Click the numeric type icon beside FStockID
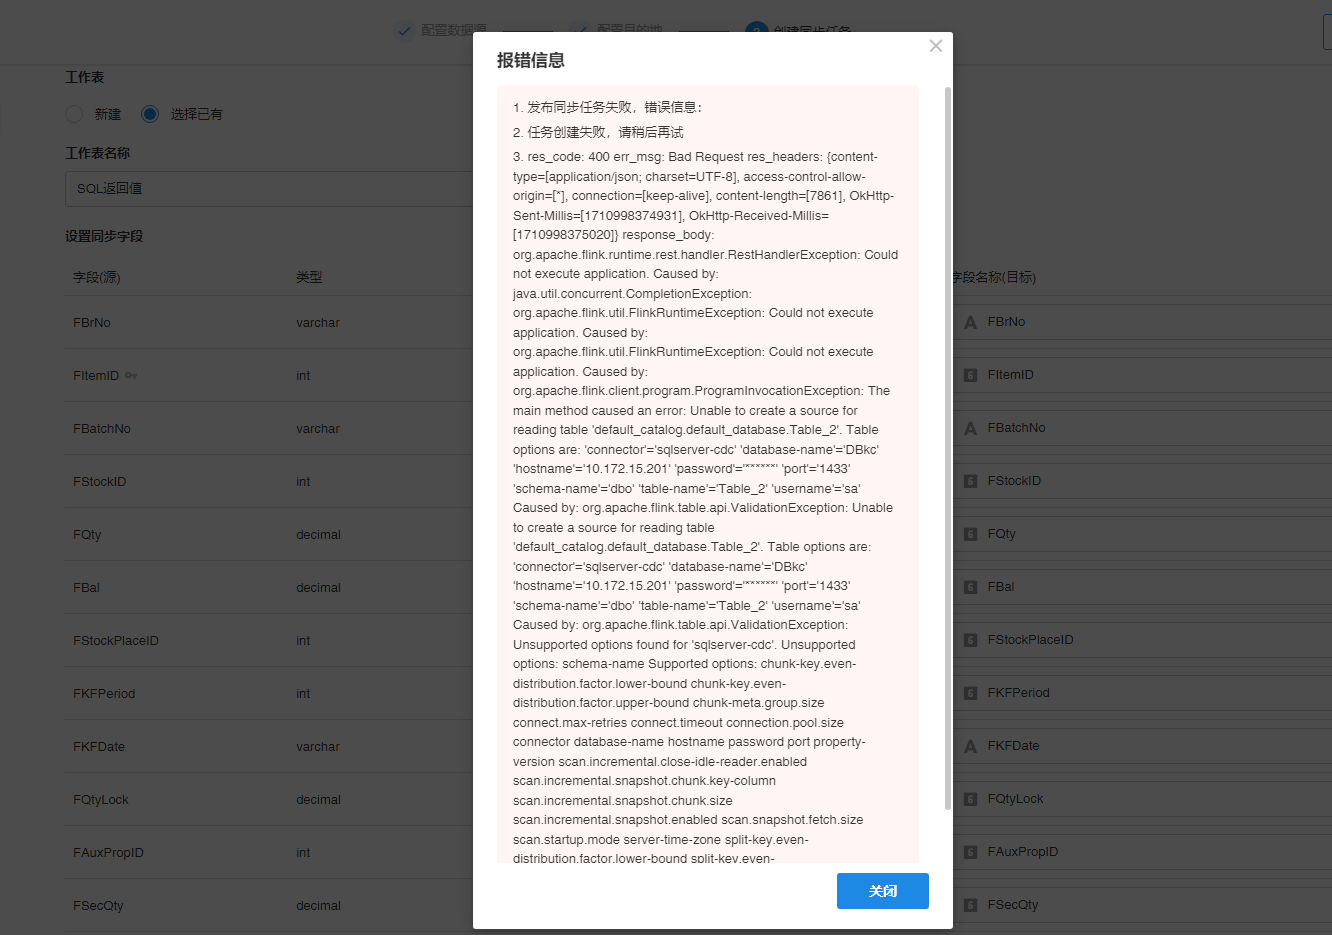This screenshot has height=935, width=1332. (x=970, y=481)
